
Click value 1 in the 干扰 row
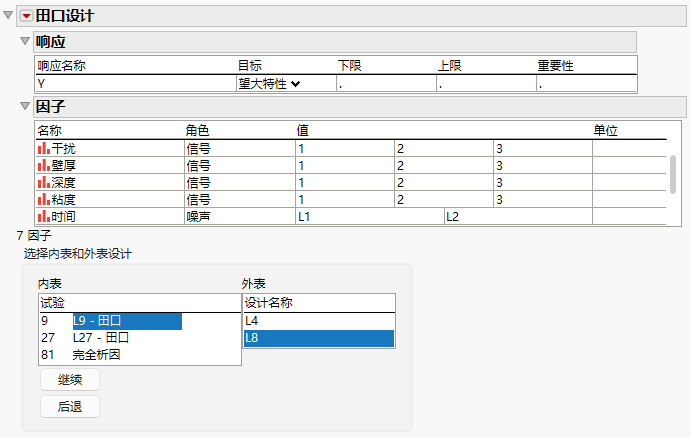(345, 148)
